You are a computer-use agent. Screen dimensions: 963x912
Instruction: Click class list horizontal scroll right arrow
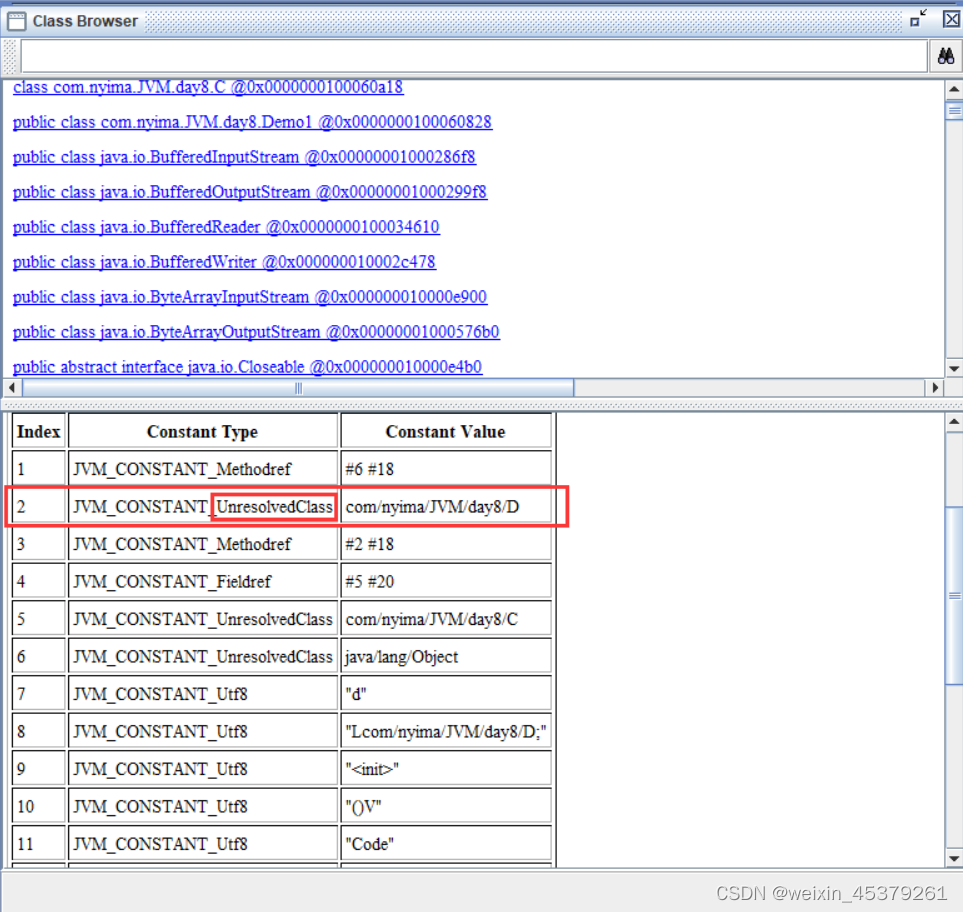click(x=934, y=388)
